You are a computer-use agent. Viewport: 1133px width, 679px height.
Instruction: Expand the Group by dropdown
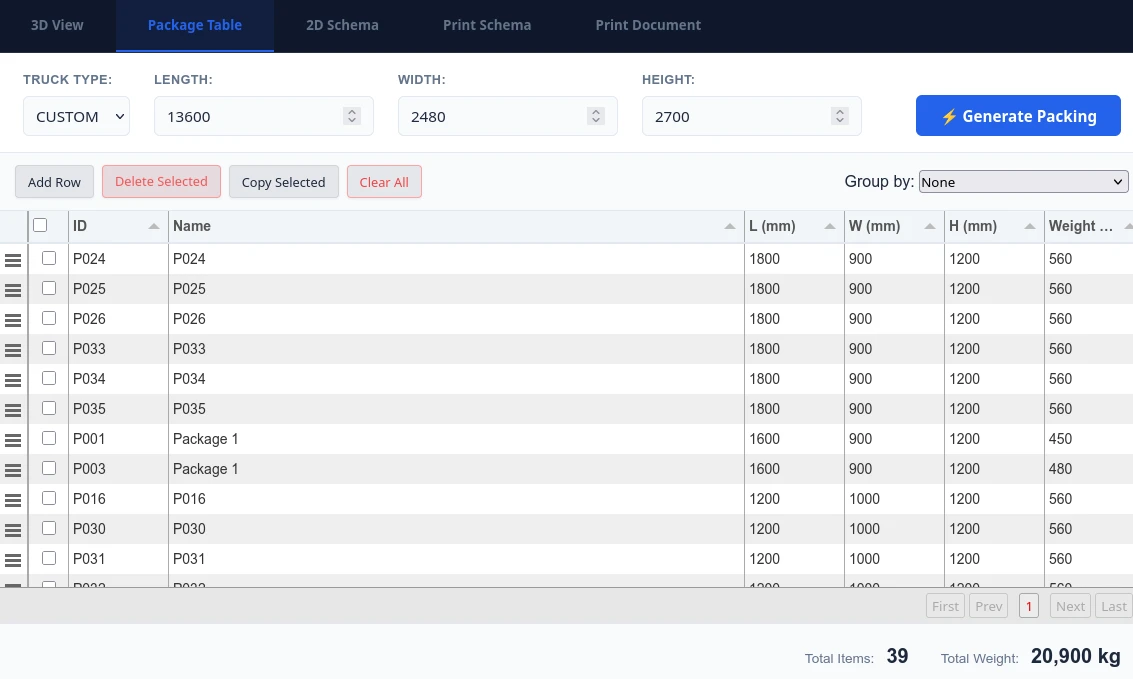1023,182
